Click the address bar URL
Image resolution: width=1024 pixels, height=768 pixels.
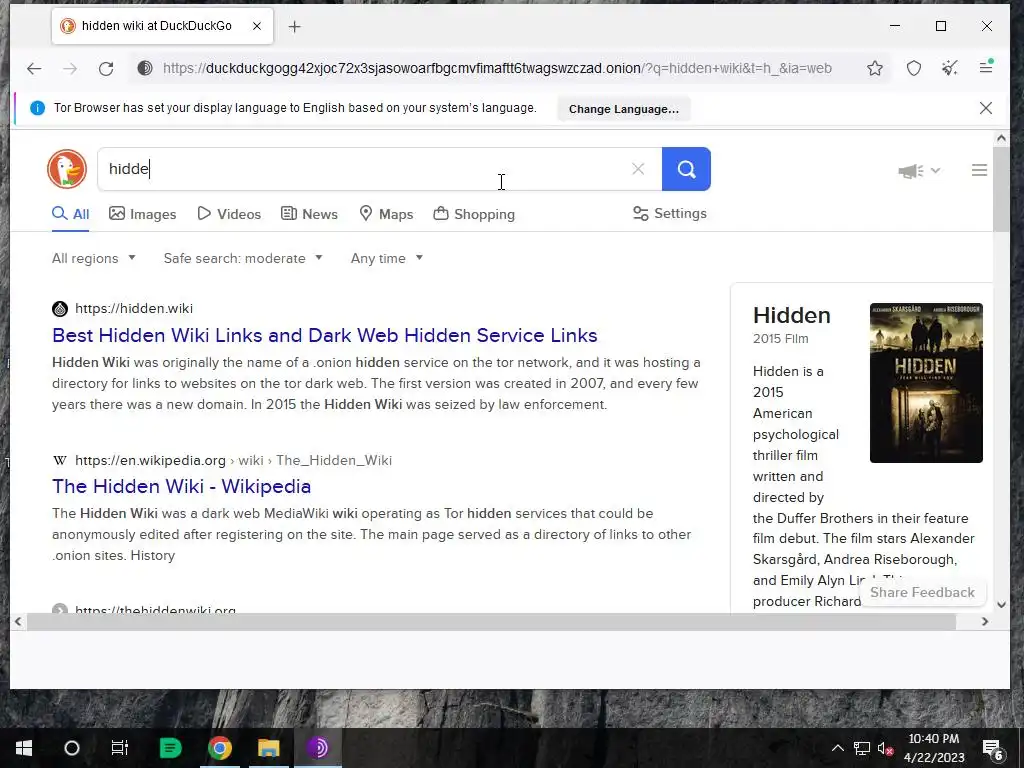[x=497, y=68]
